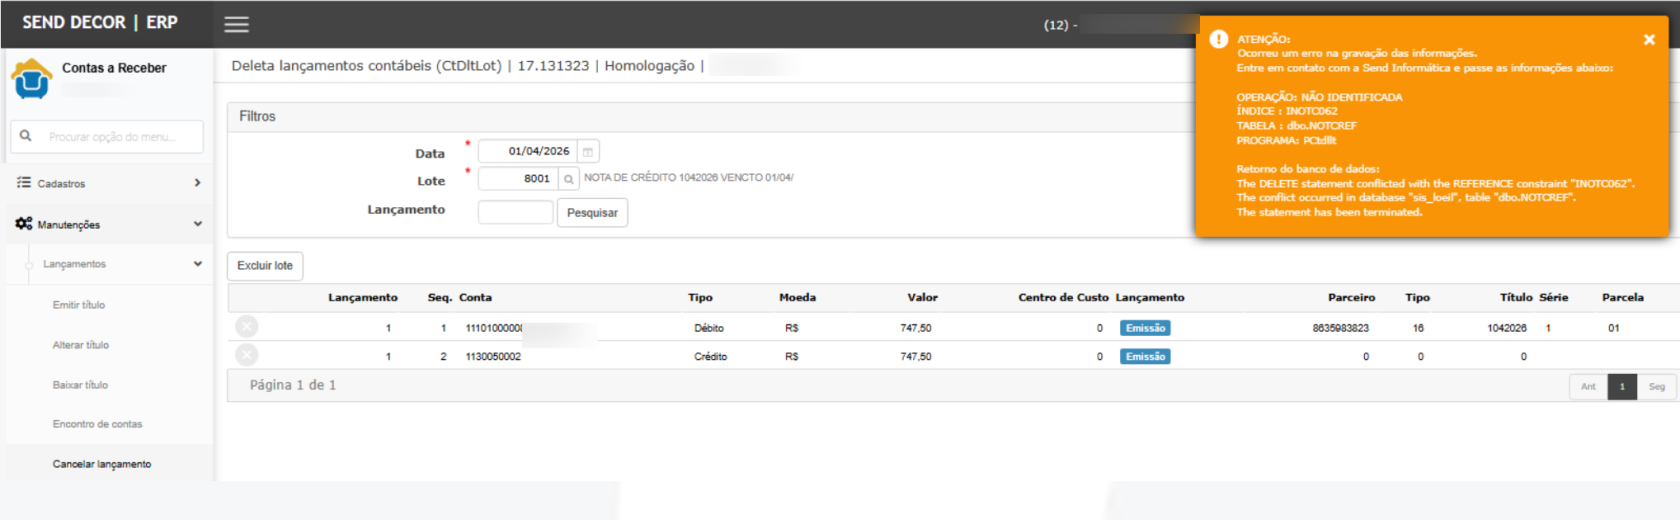Viewport: 1680px width, 520px height.
Task: Click valor 747,50 in the Débito row
Action: click(916, 328)
